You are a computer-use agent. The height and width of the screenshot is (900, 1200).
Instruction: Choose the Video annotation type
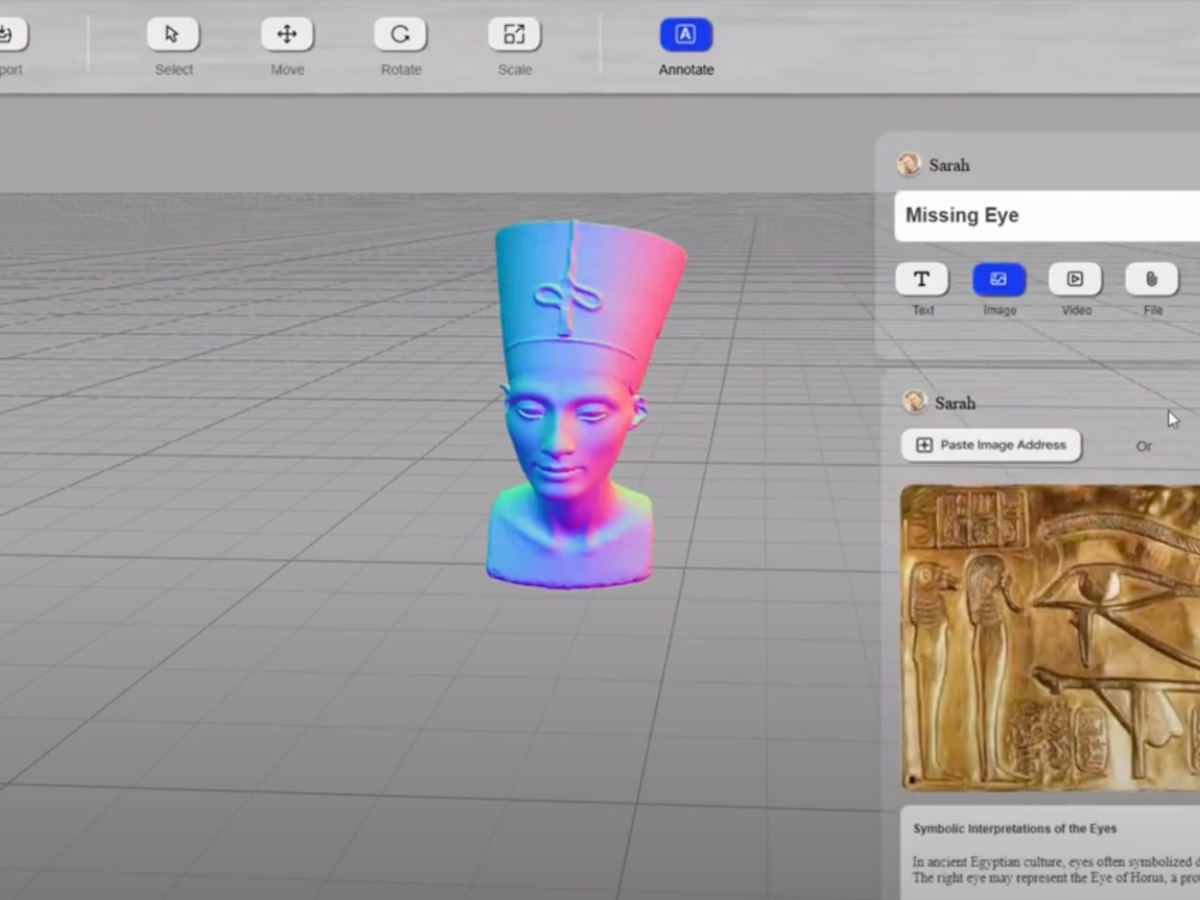(1075, 279)
